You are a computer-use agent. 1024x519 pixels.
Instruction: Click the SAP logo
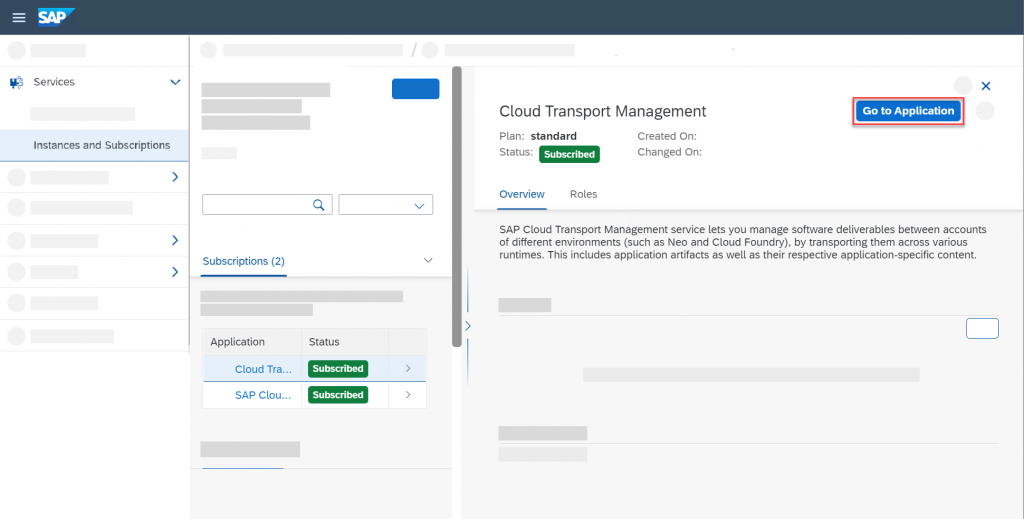point(56,16)
